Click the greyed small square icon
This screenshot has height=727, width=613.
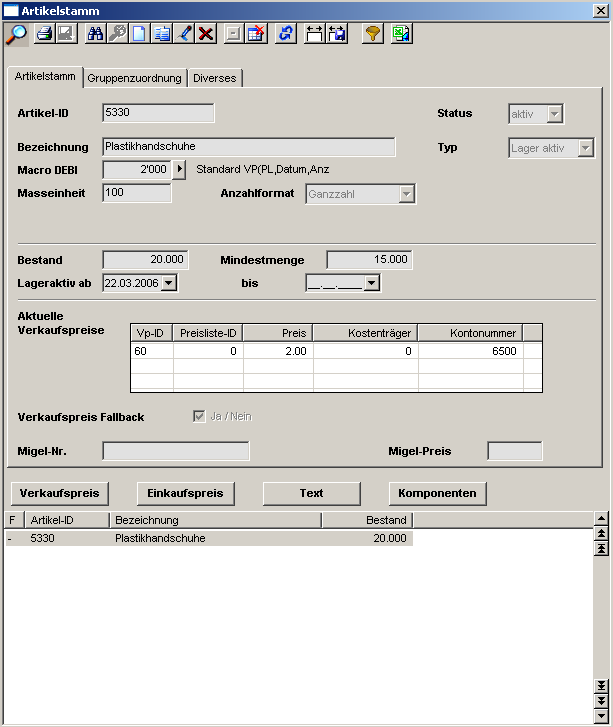(x=234, y=34)
